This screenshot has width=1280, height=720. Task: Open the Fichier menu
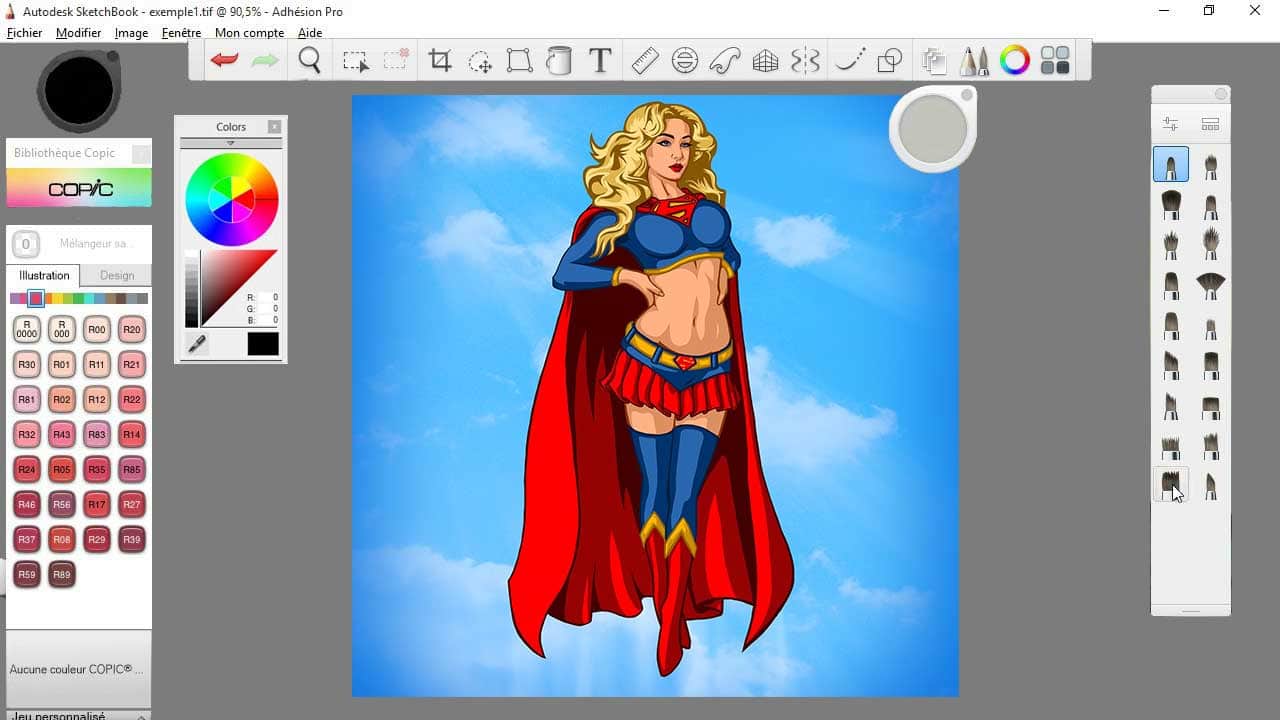25,33
